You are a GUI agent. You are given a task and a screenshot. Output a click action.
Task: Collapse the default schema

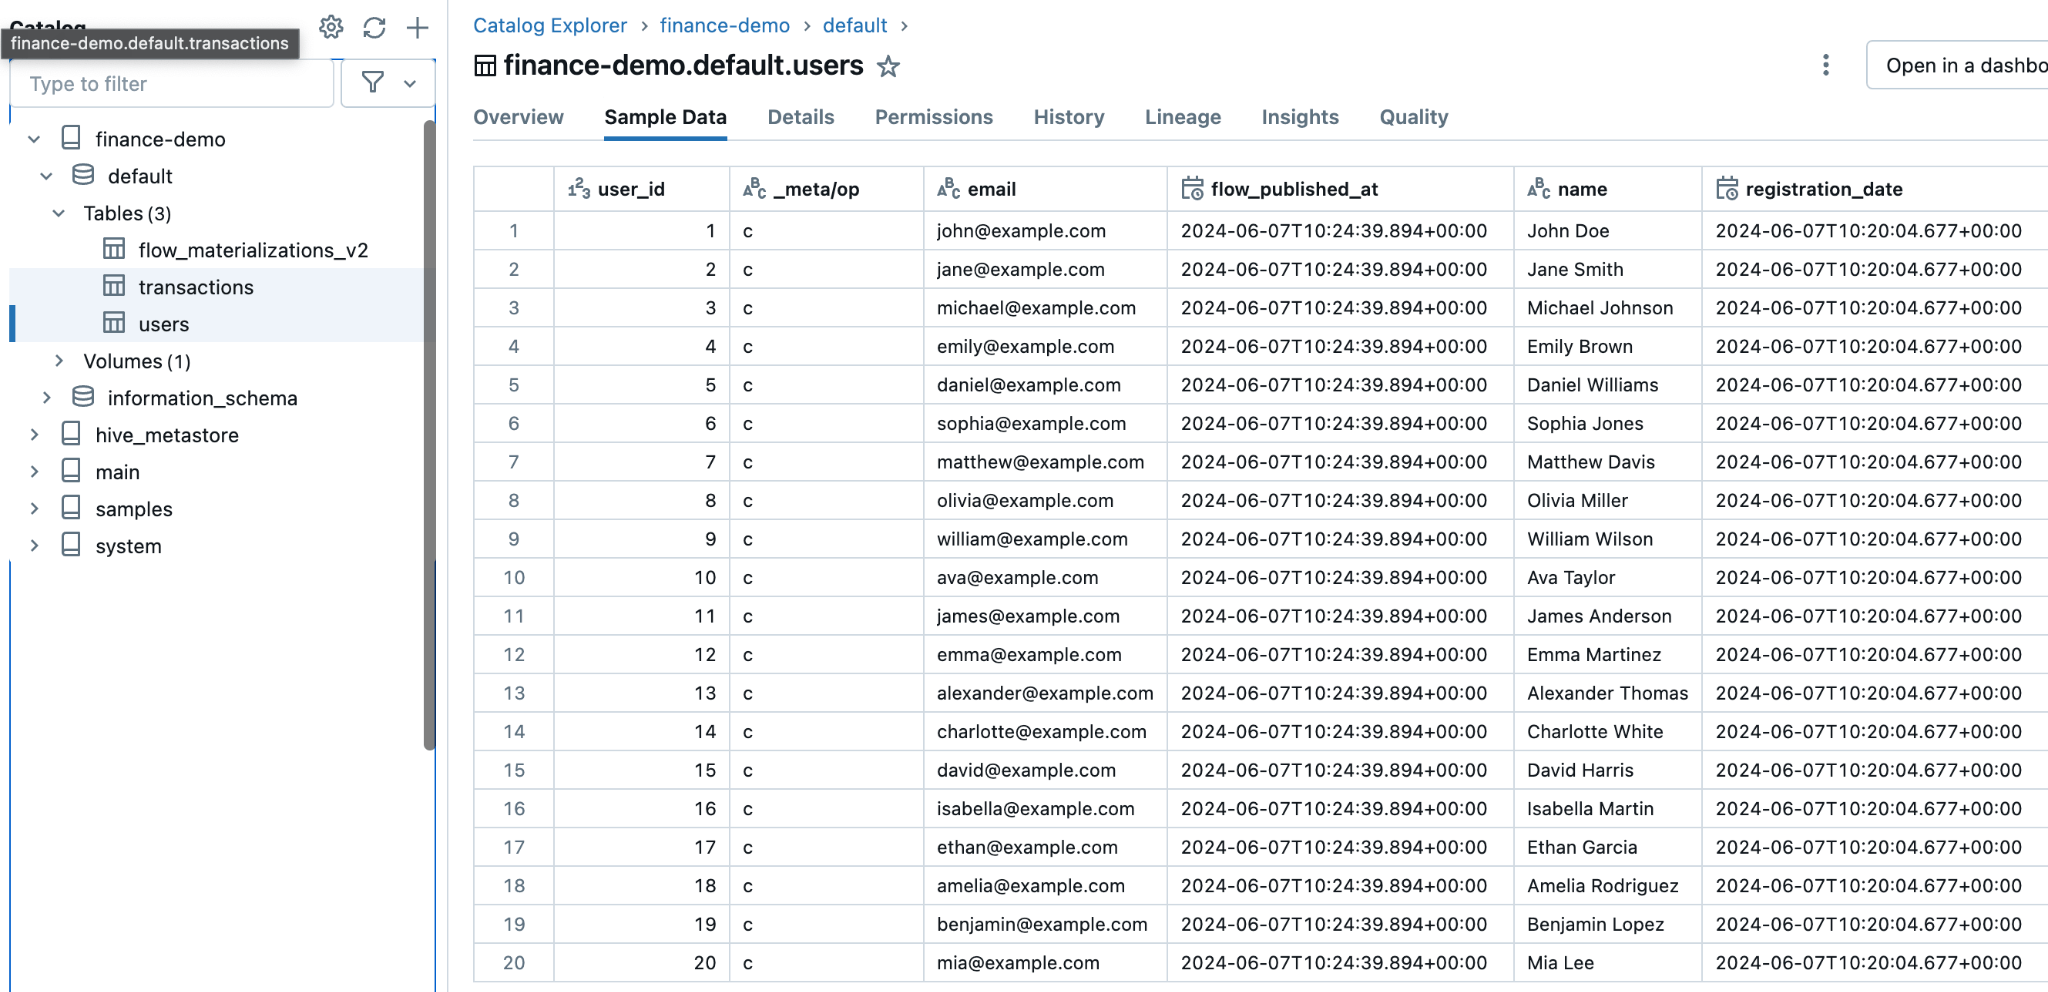[47, 176]
